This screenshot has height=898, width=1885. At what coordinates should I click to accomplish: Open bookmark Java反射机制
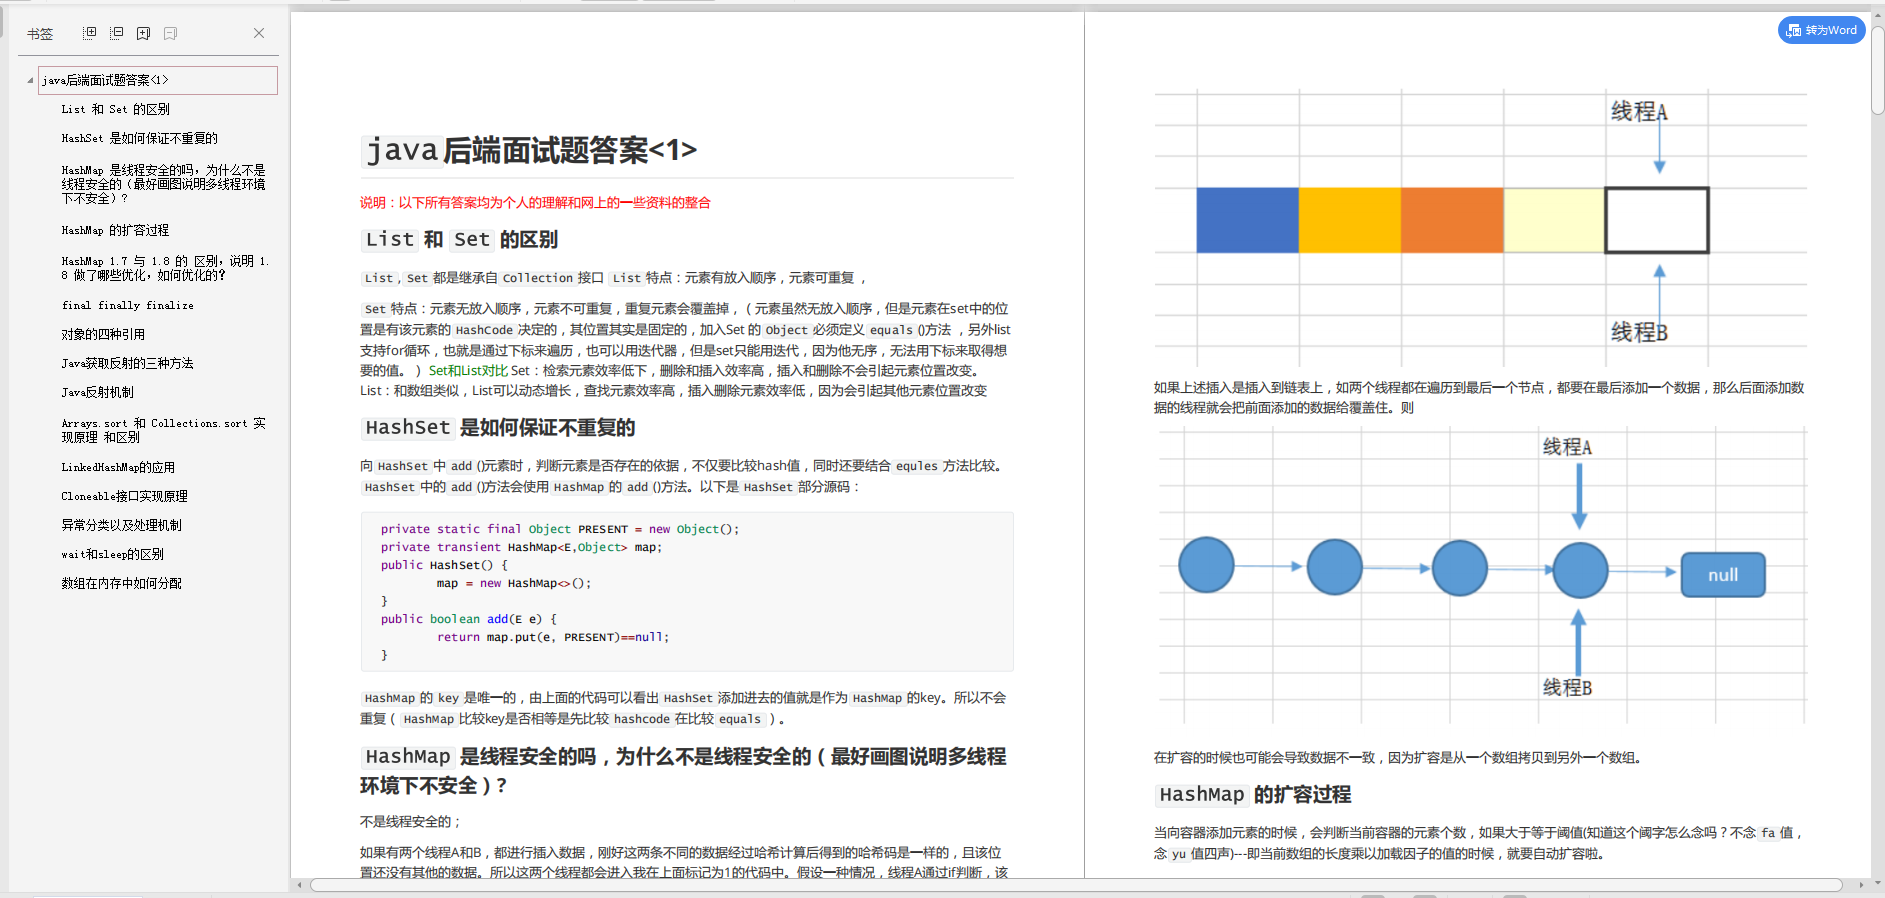click(x=97, y=392)
